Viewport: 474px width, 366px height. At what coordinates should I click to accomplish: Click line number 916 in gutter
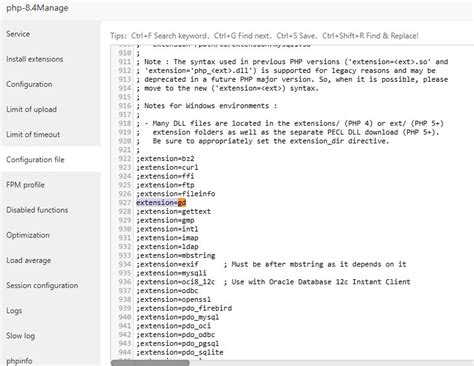(125, 106)
